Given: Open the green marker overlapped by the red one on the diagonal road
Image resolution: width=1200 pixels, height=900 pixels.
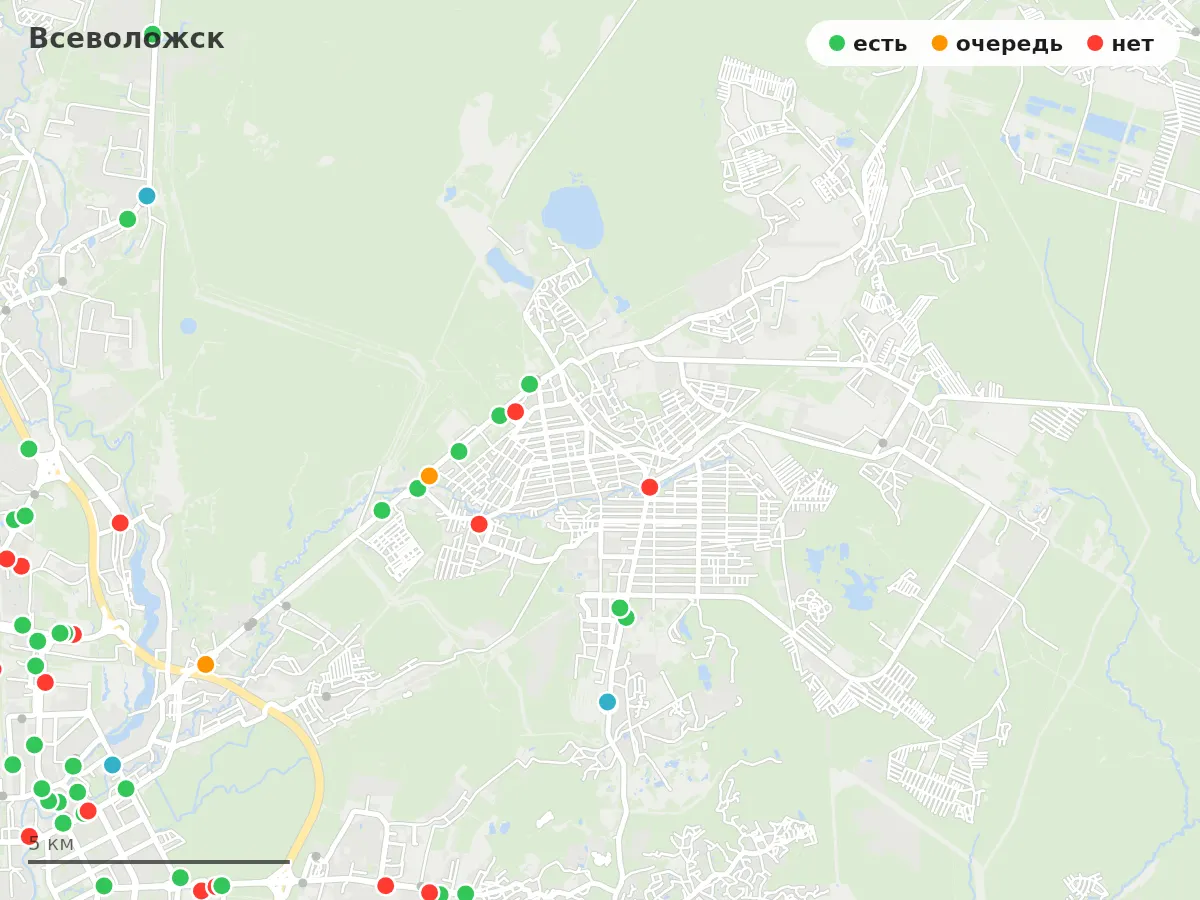Looking at the screenshot, I should point(499,416).
